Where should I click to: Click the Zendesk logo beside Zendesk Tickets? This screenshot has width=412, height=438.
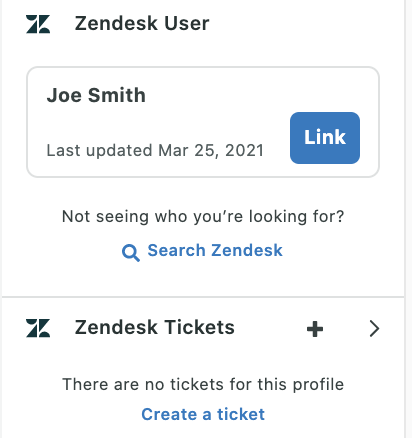pos(38,328)
